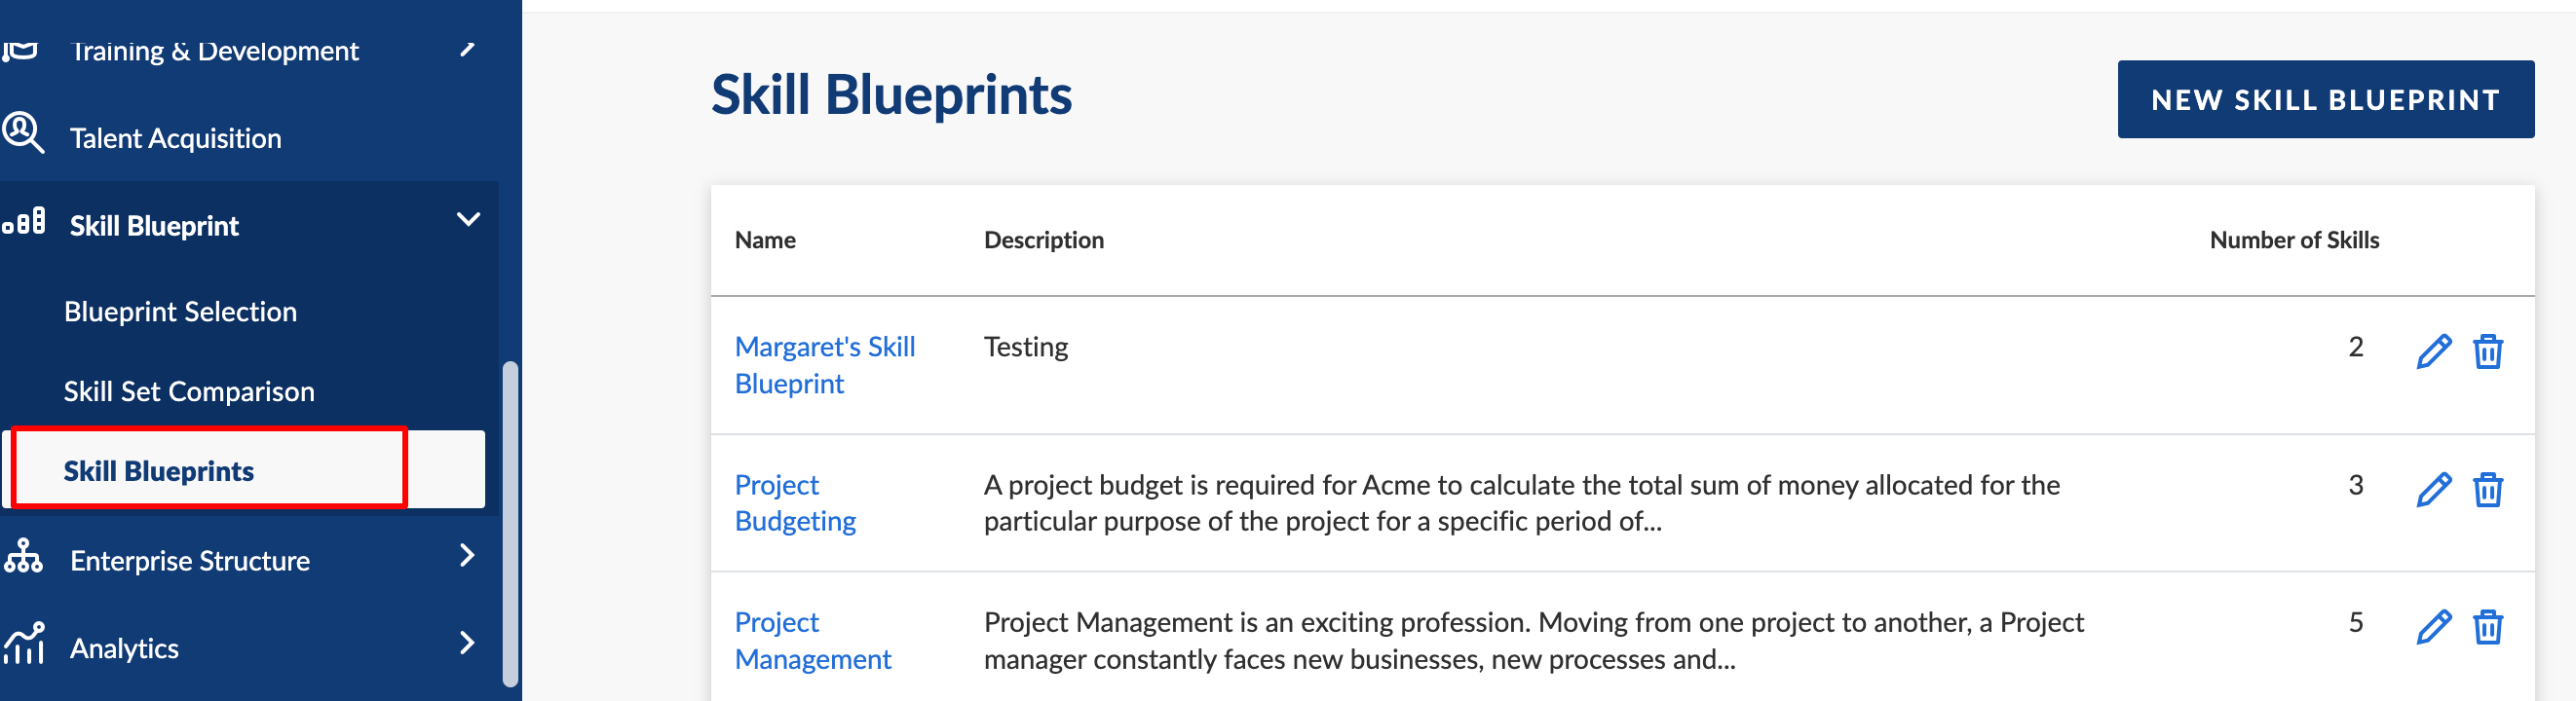This screenshot has height=701, width=2576.
Task: Open the Skill Set Comparison menu item
Action: 189,391
